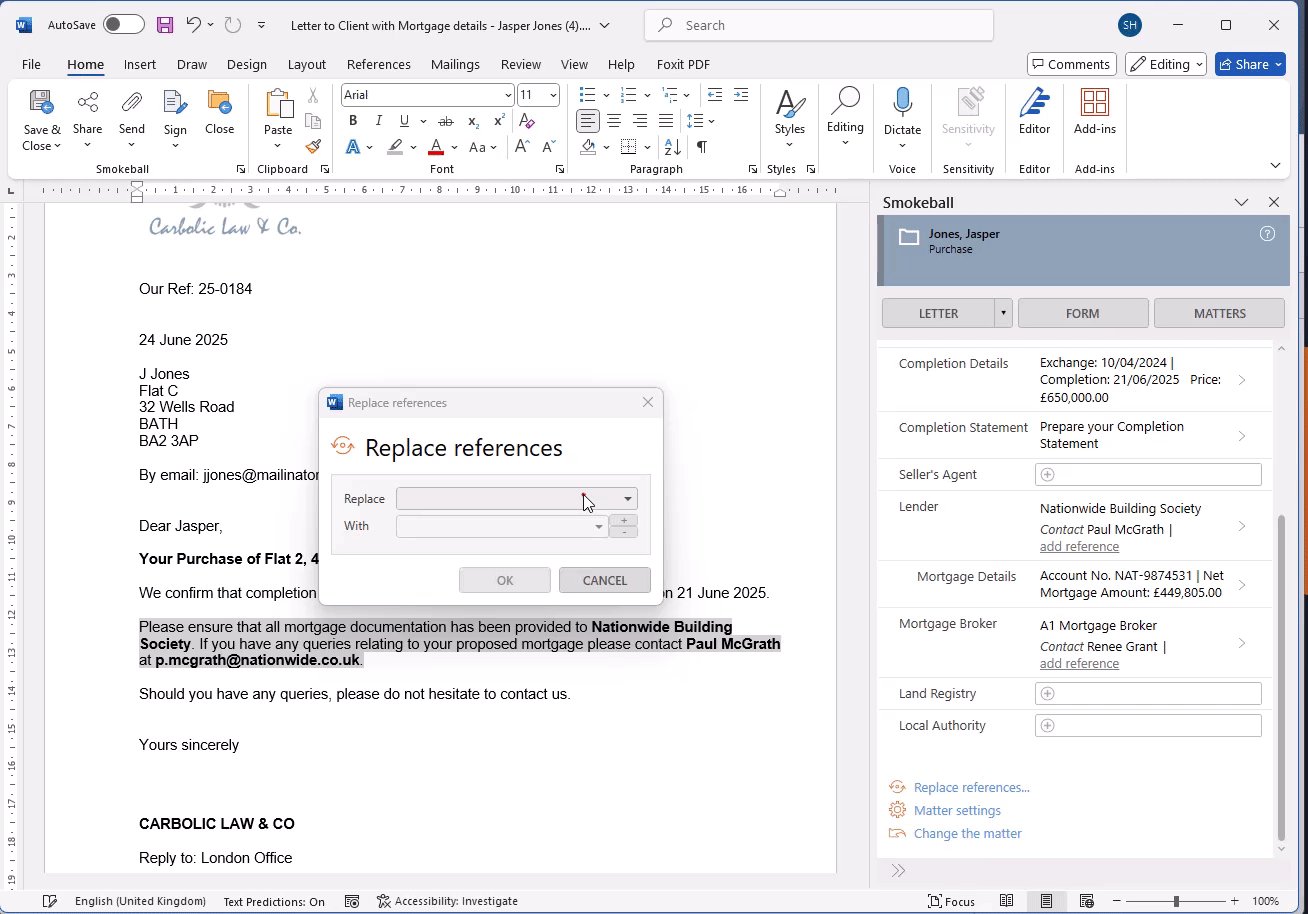Click the Send paperclip icon
Screen dimensions: 1308x914
132,103
